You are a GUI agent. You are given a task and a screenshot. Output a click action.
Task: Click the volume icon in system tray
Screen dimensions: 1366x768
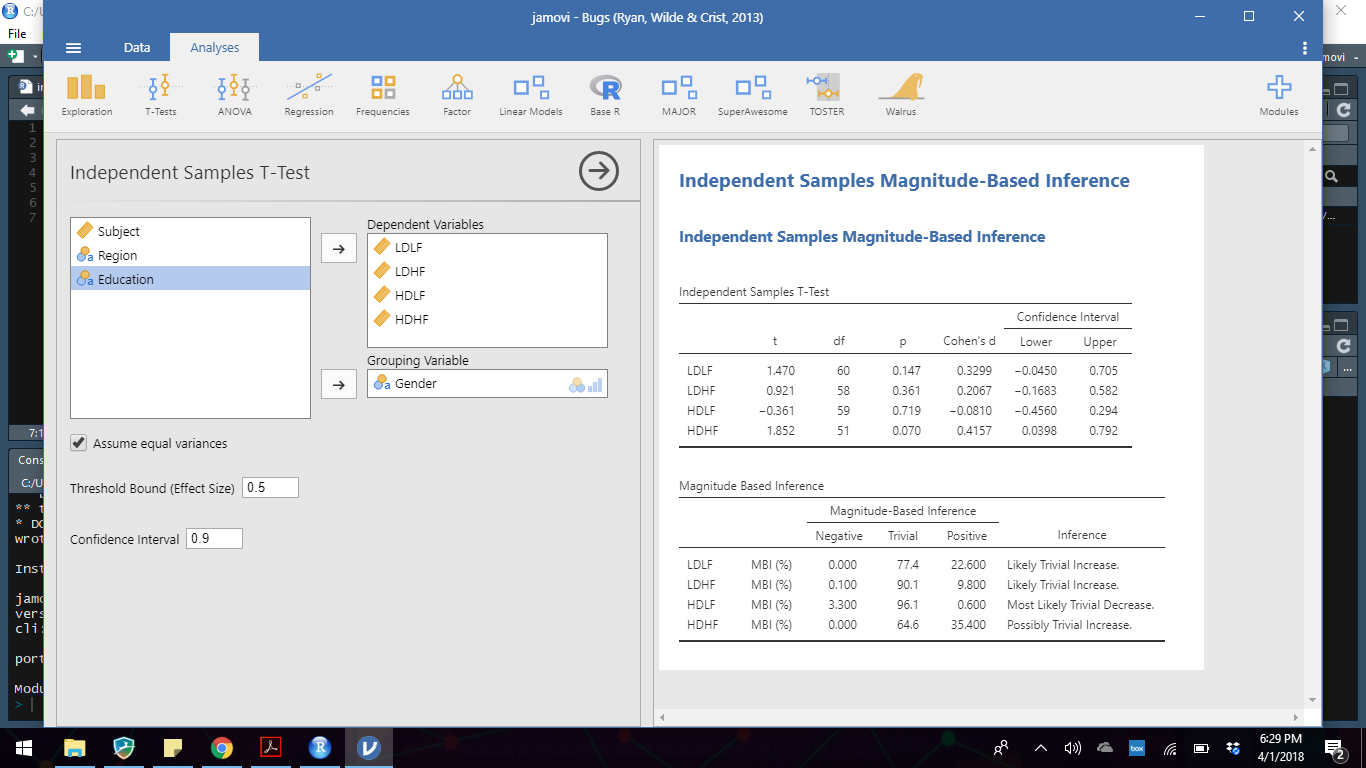coord(1073,748)
